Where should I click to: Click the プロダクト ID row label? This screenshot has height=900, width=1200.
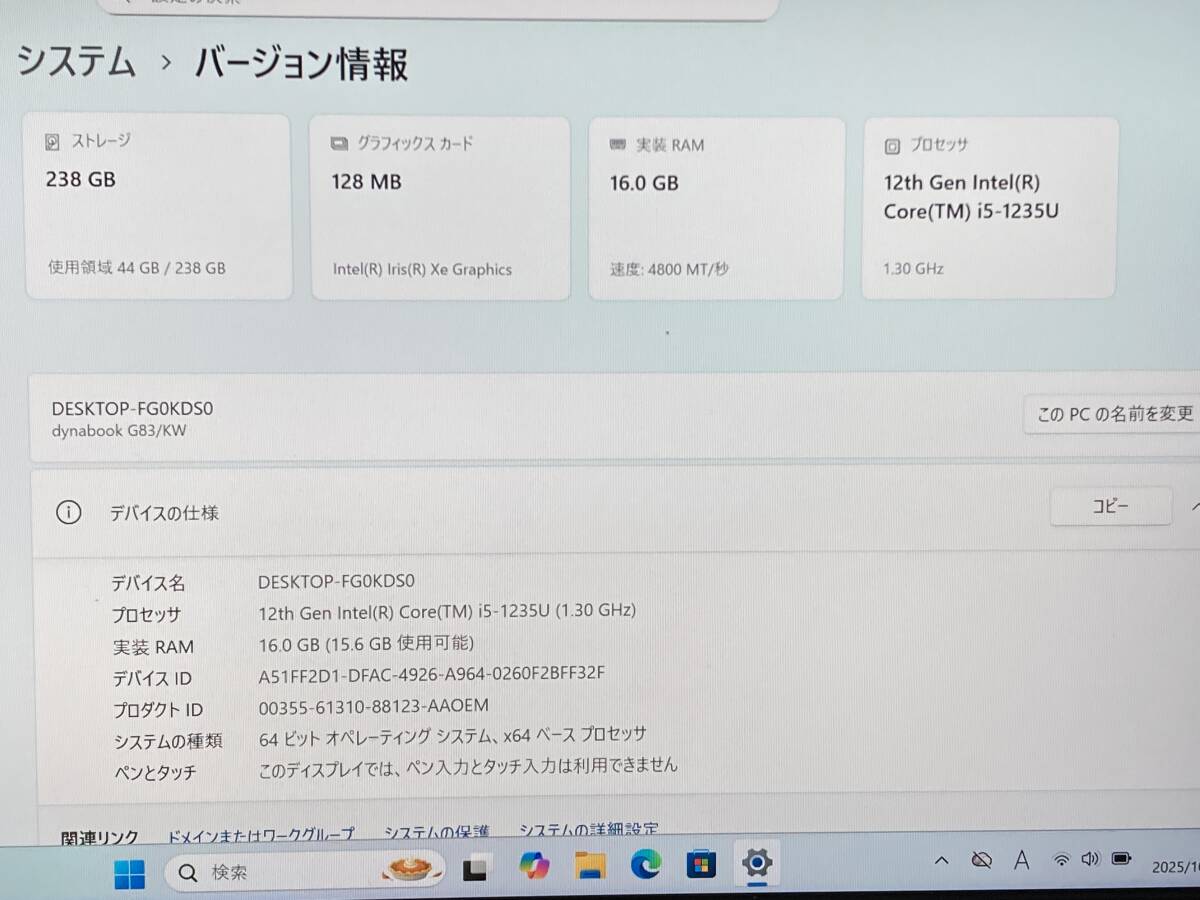[158, 710]
